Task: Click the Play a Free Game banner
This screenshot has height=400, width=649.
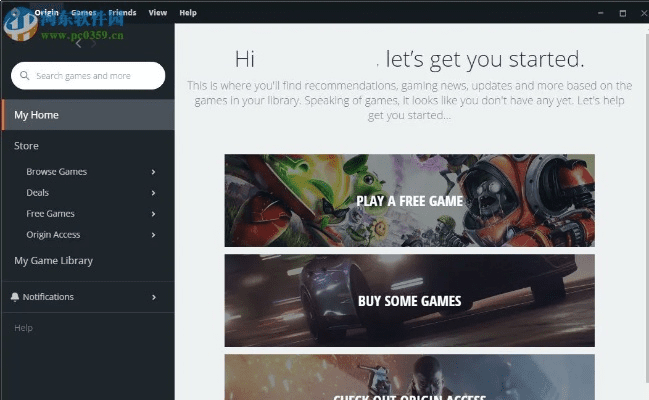Action: (409, 201)
